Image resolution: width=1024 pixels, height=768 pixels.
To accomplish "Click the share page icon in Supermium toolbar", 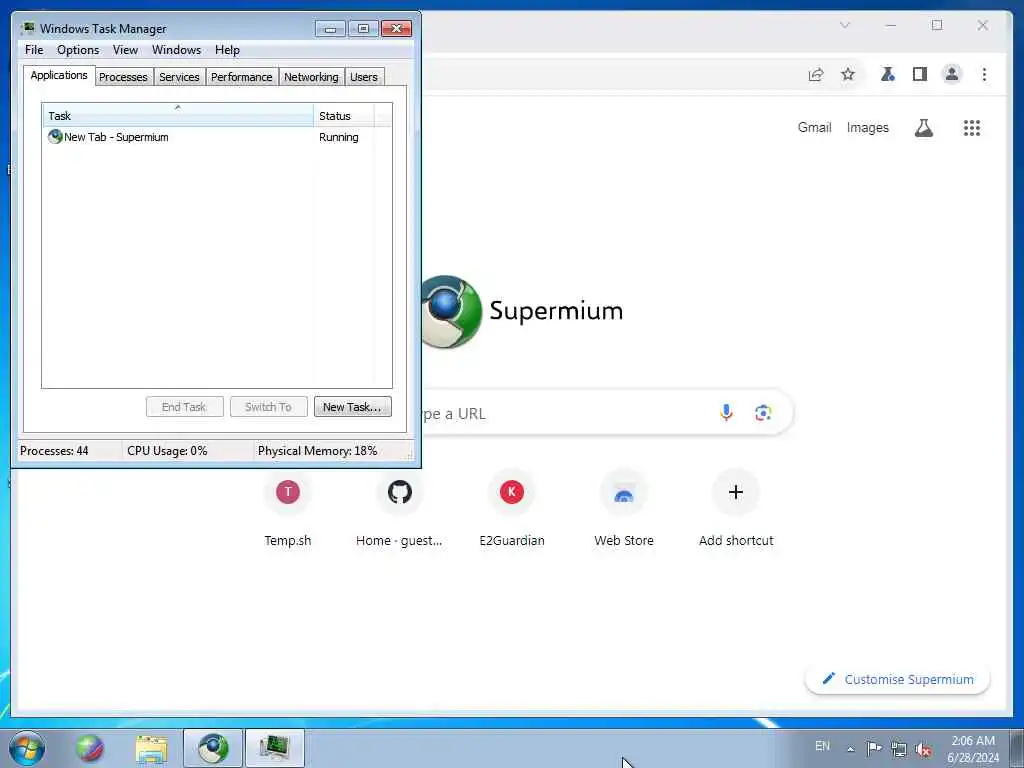I will (x=816, y=74).
